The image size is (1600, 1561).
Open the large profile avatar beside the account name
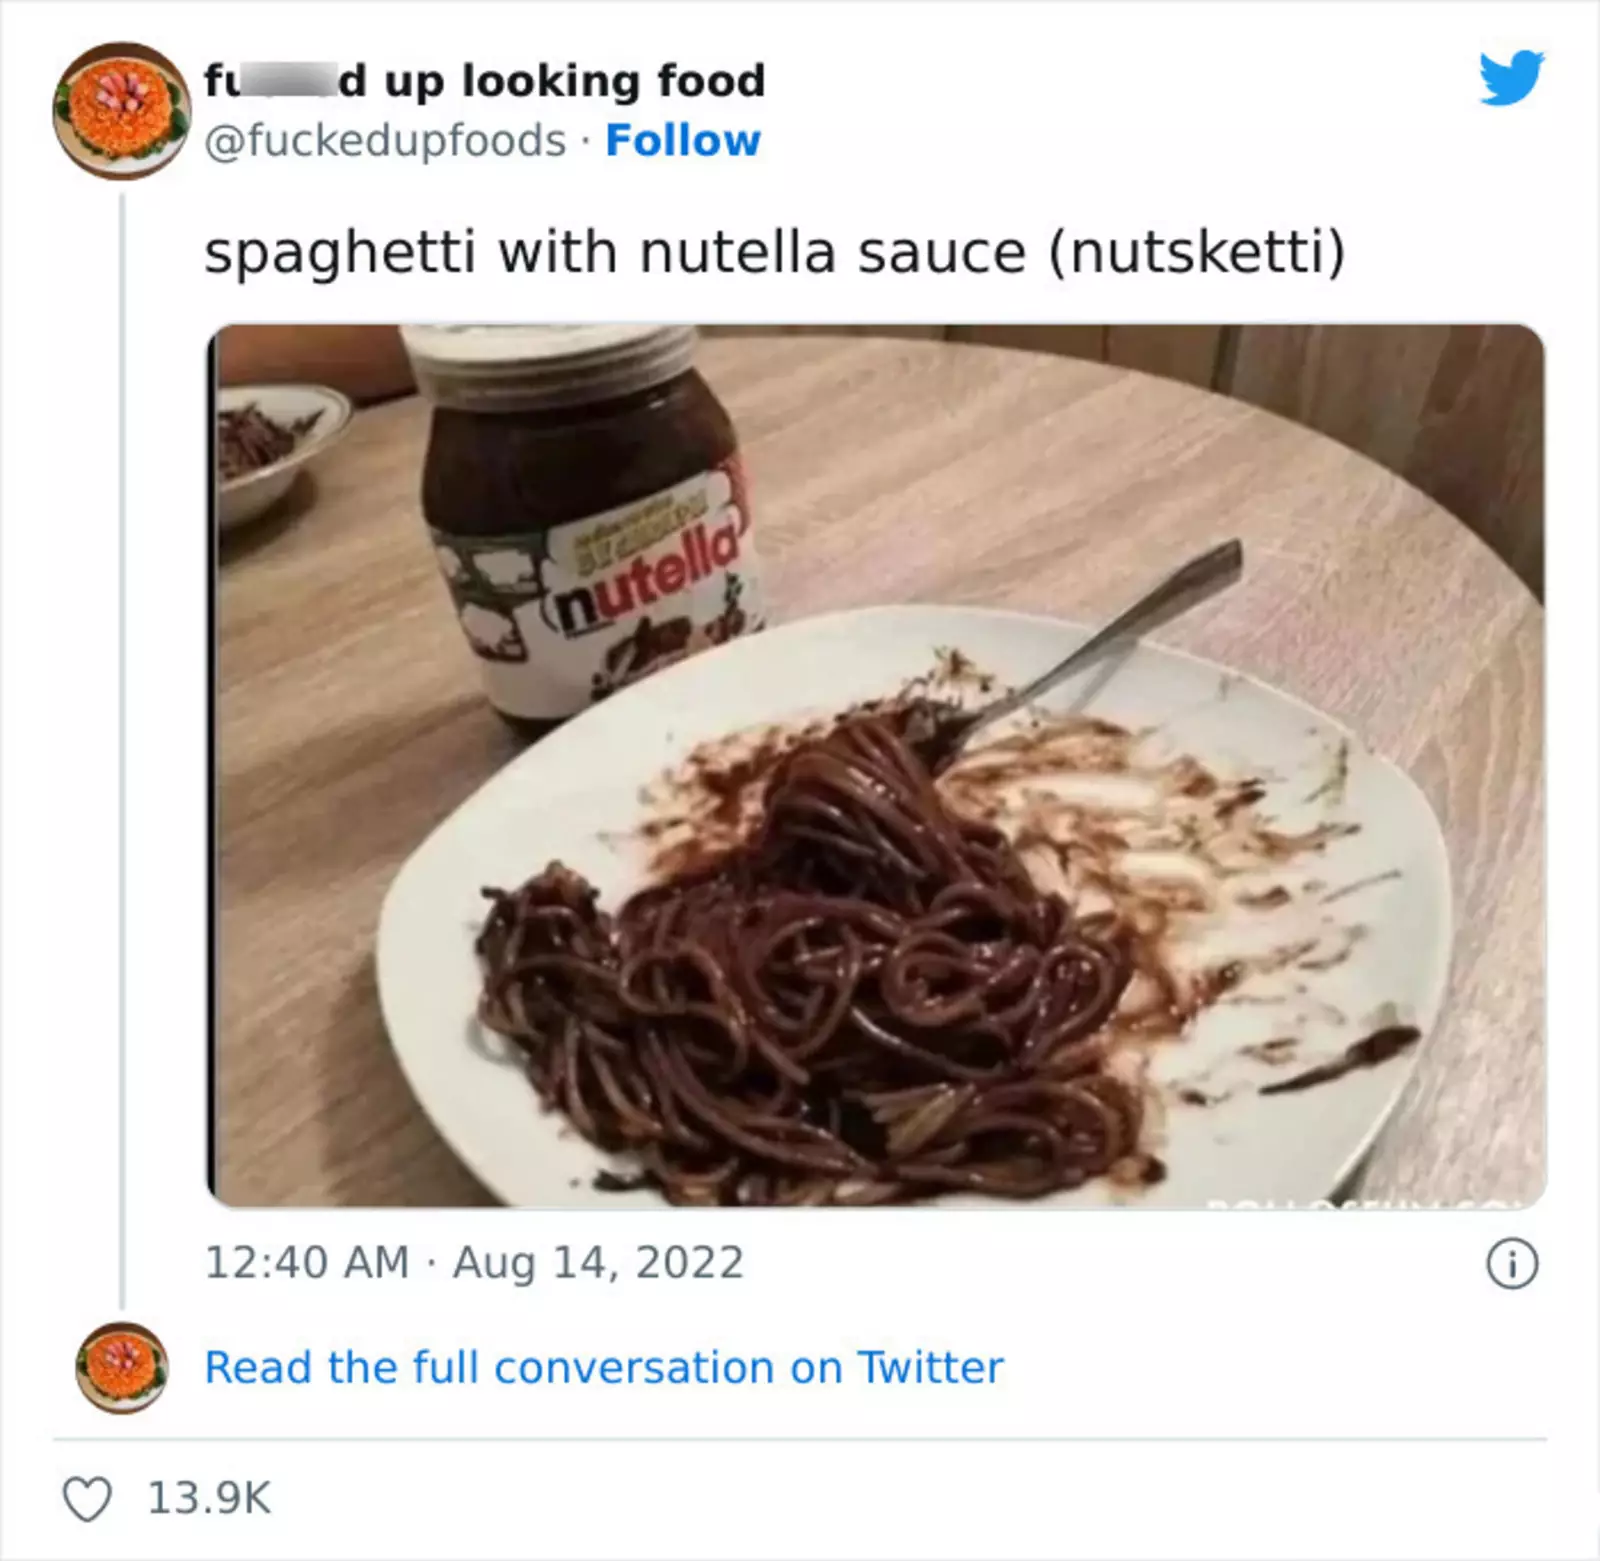122,111
